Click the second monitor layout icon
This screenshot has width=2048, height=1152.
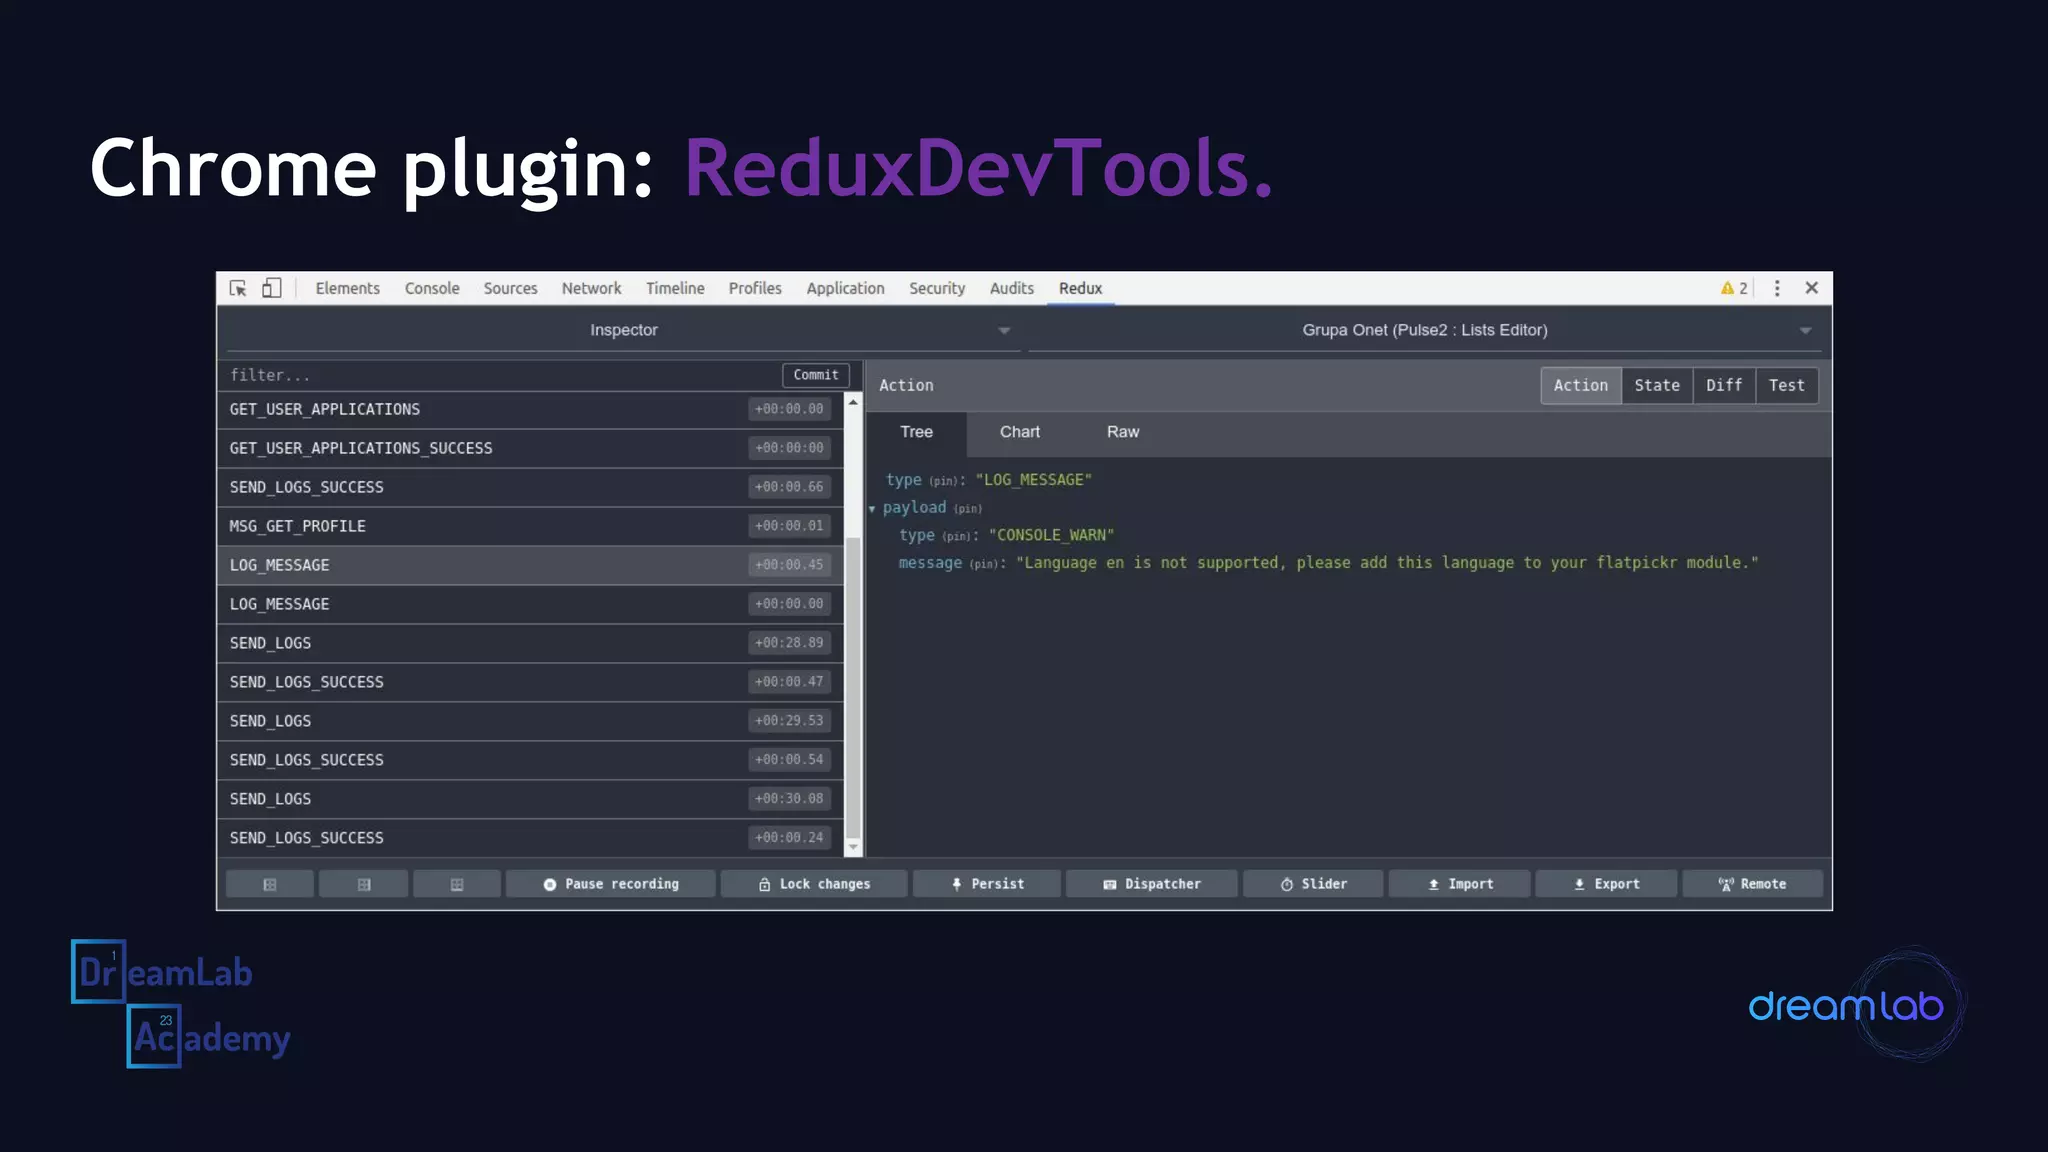click(364, 884)
